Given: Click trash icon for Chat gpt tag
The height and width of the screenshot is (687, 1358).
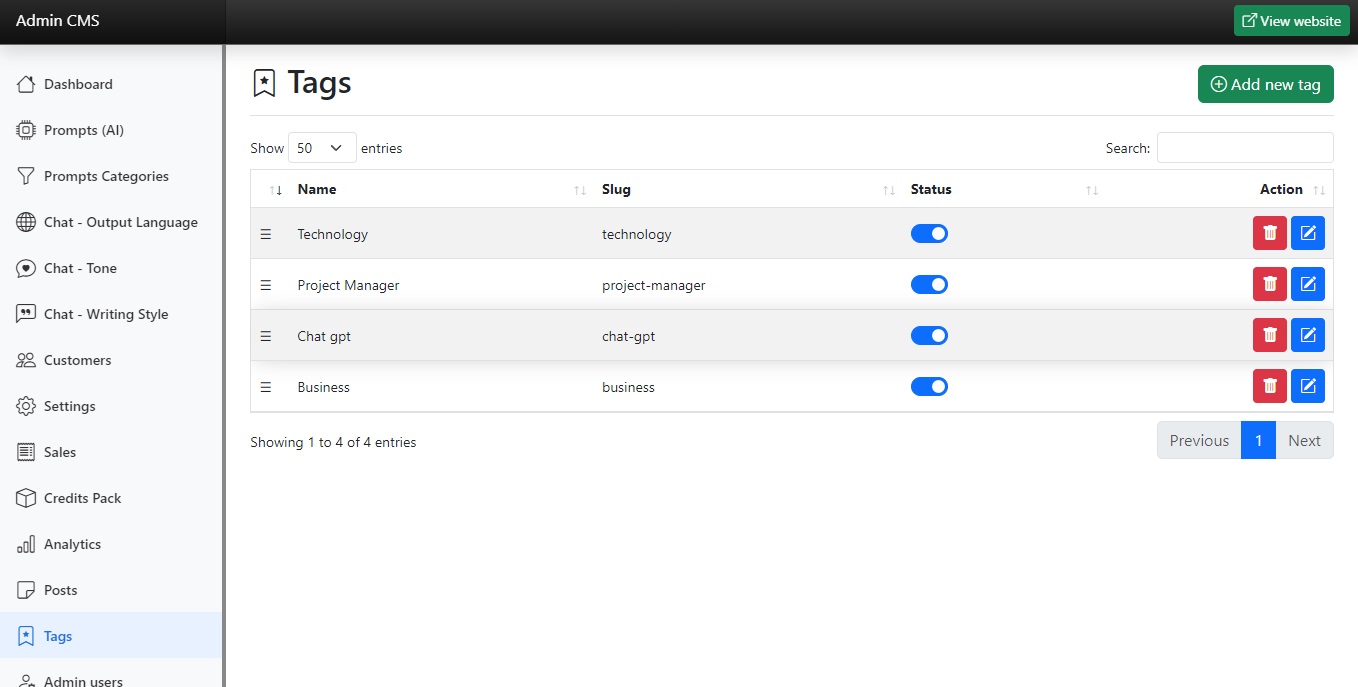Looking at the screenshot, I should click(1269, 335).
